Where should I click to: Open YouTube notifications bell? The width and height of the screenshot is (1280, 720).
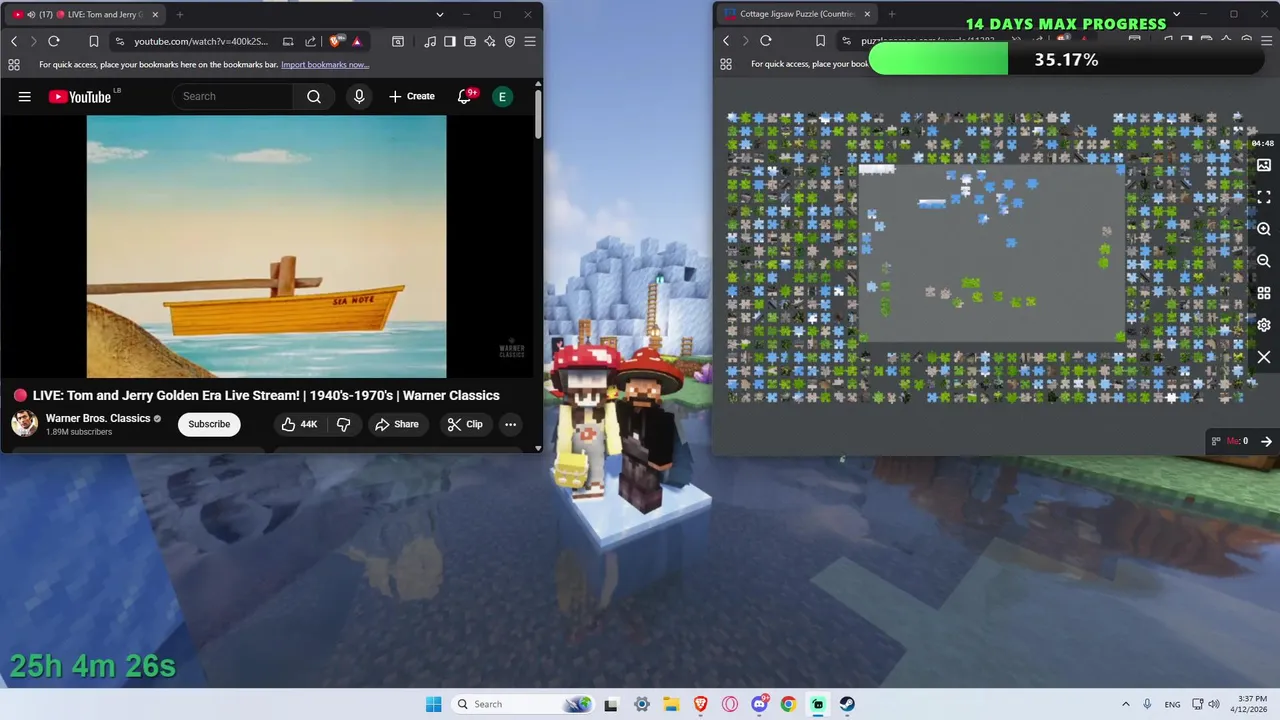(x=465, y=96)
